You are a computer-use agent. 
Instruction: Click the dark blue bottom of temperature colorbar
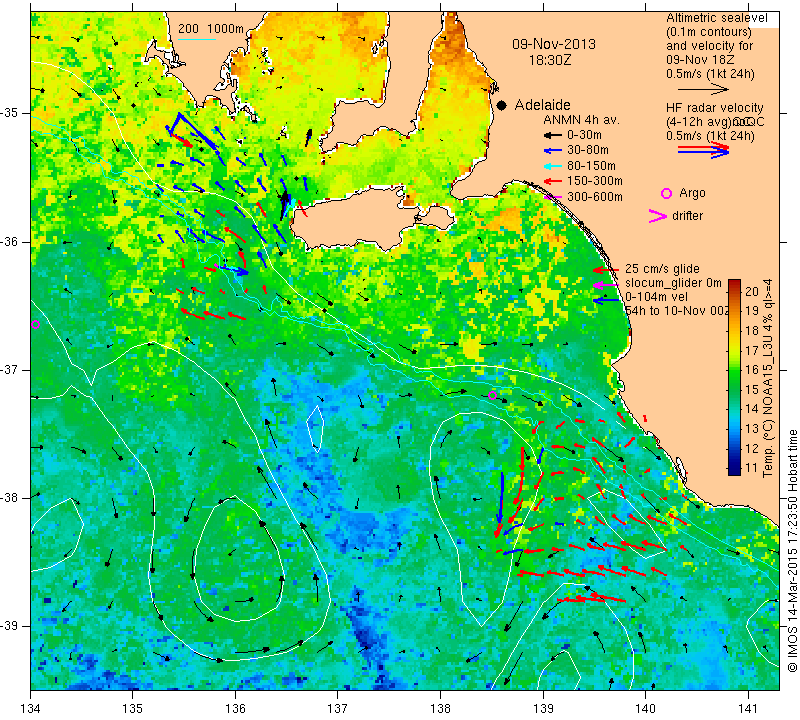(x=734, y=470)
